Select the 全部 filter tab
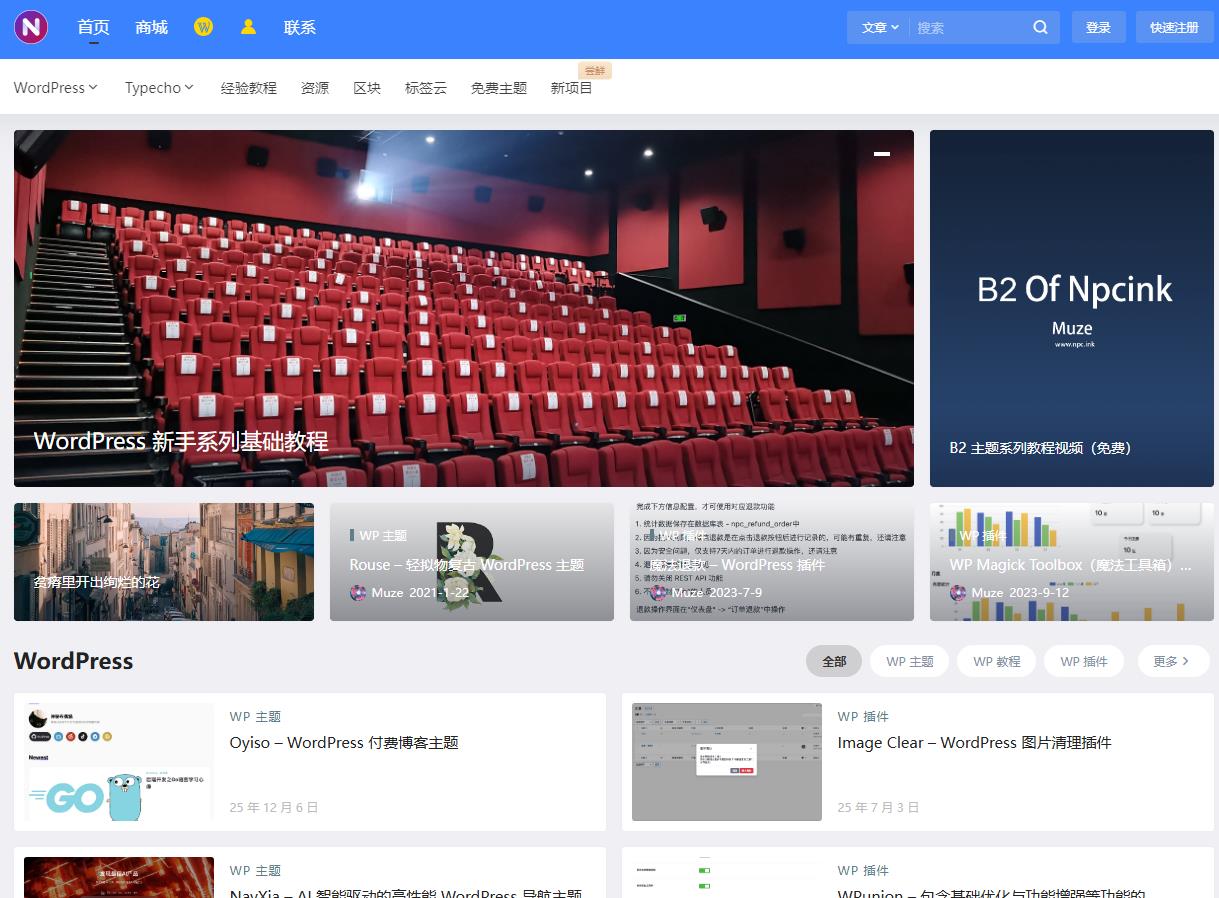The width and height of the screenshot is (1219, 898). click(x=834, y=661)
